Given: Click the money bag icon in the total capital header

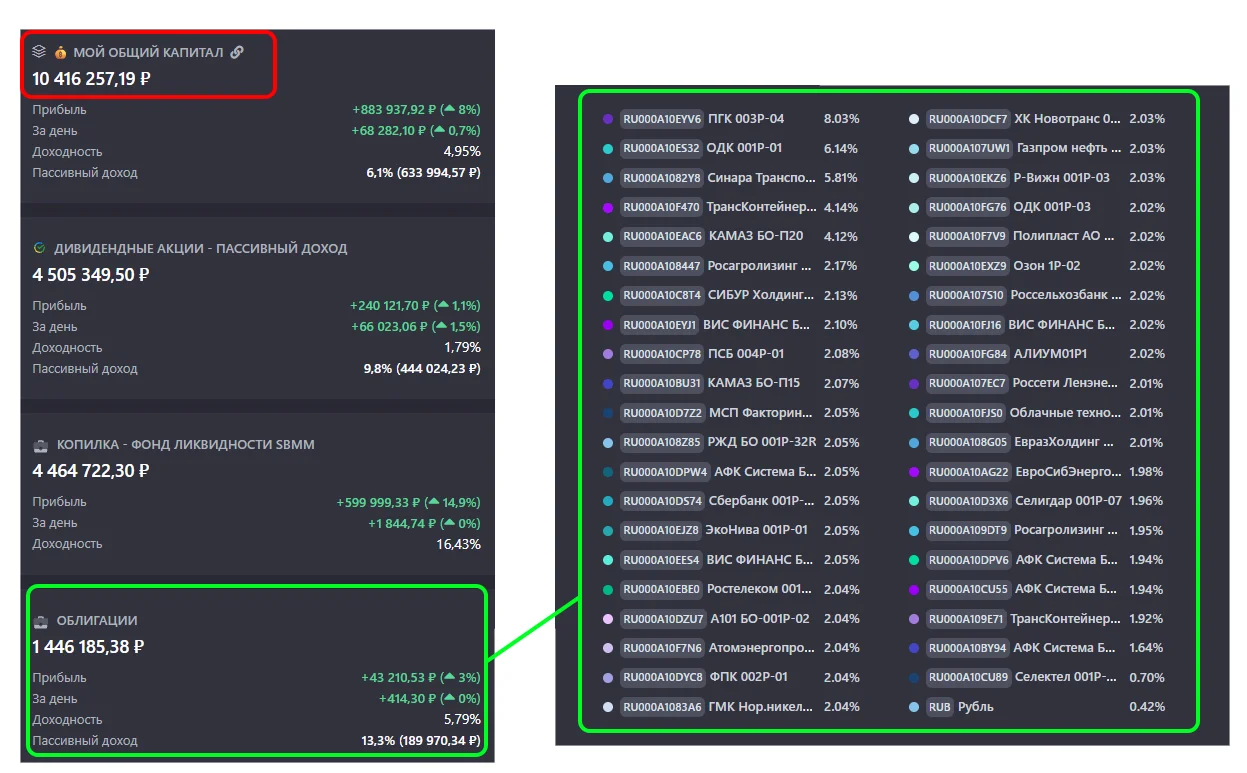Looking at the screenshot, I should [60, 52].
